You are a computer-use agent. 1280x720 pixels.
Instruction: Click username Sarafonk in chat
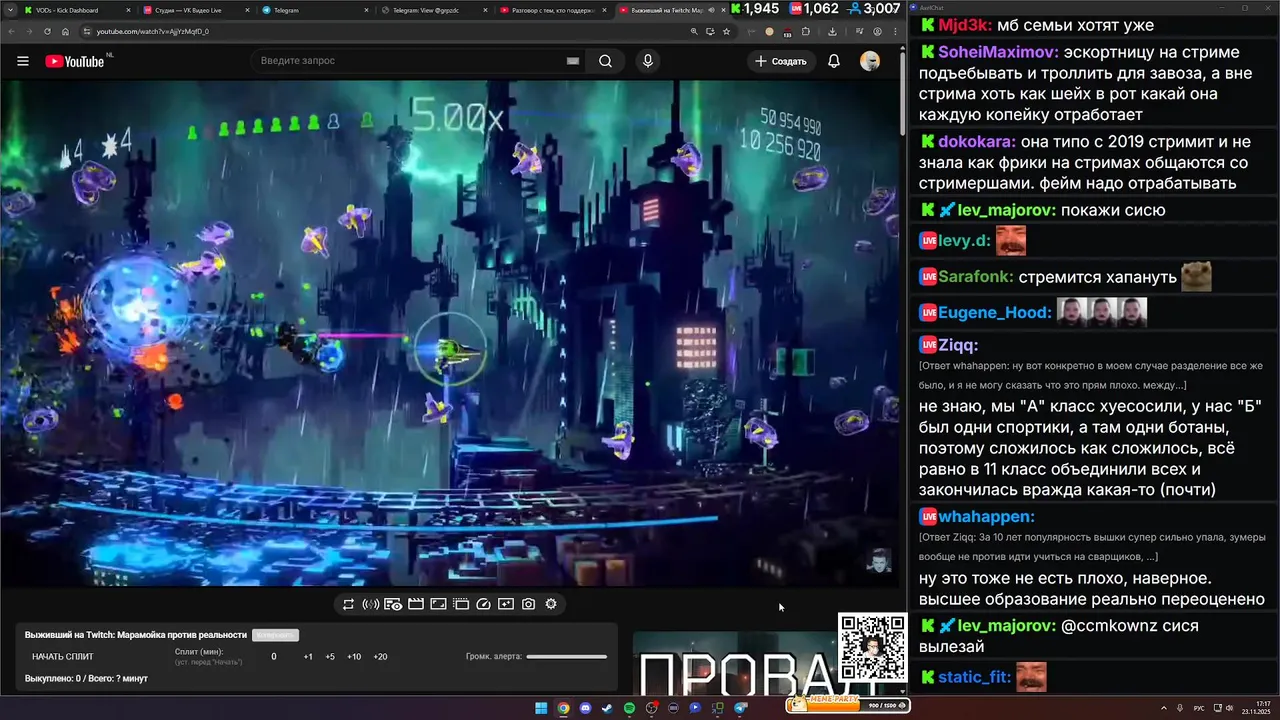[975, 277]
